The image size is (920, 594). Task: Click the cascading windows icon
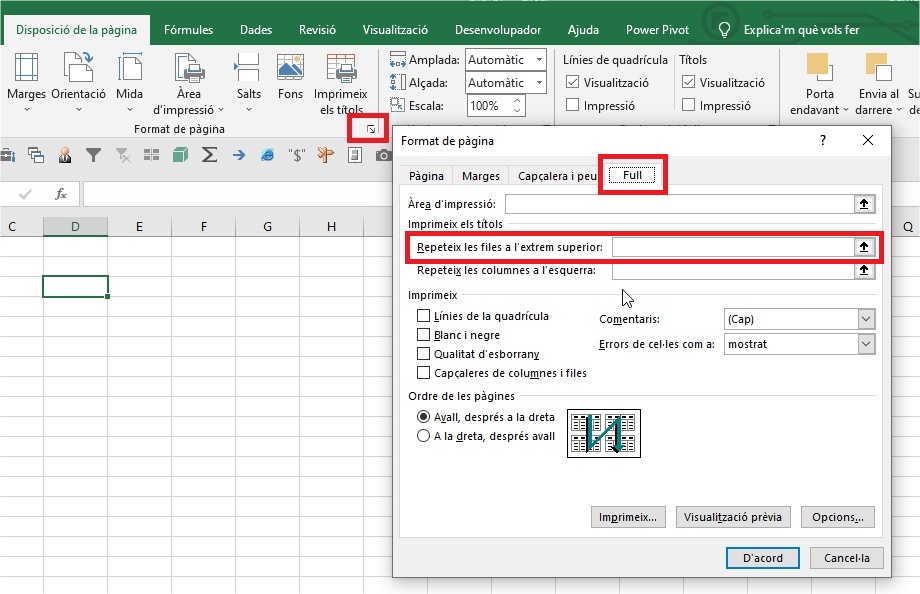[36, 155]
